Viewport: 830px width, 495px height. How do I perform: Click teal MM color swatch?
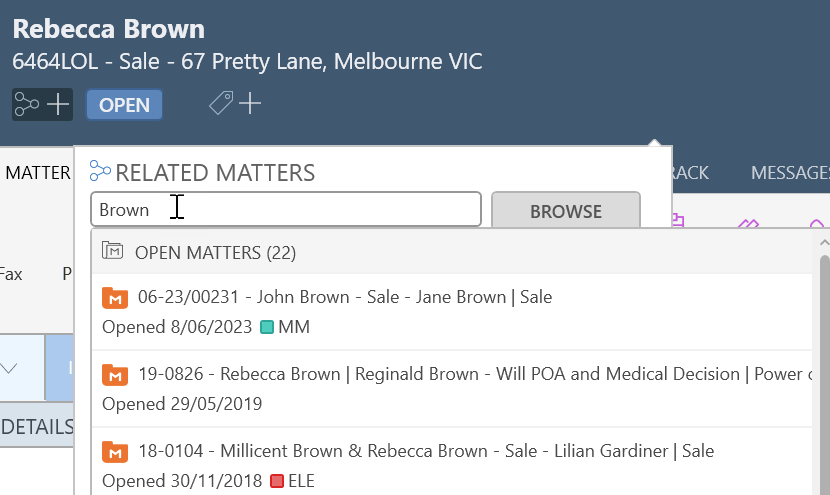(267, 327)
